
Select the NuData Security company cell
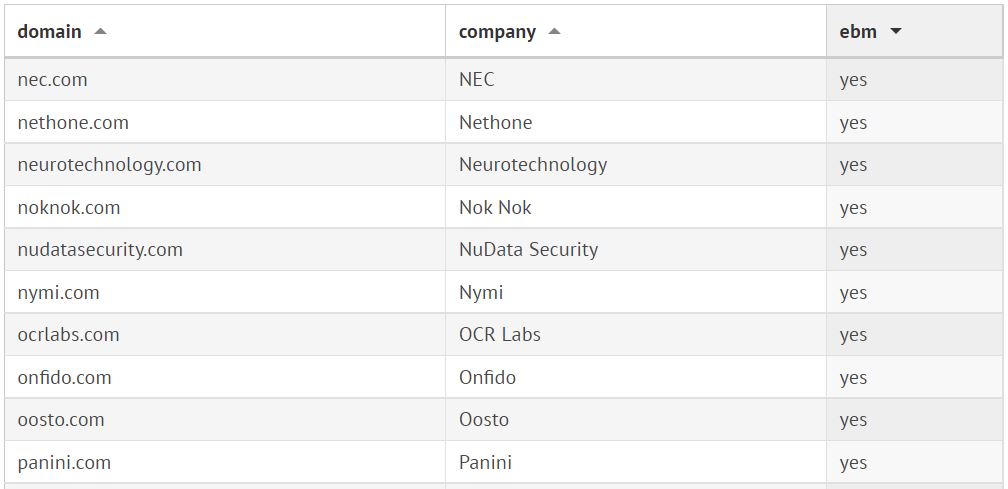pyautogui.click(x=528, y=250)
